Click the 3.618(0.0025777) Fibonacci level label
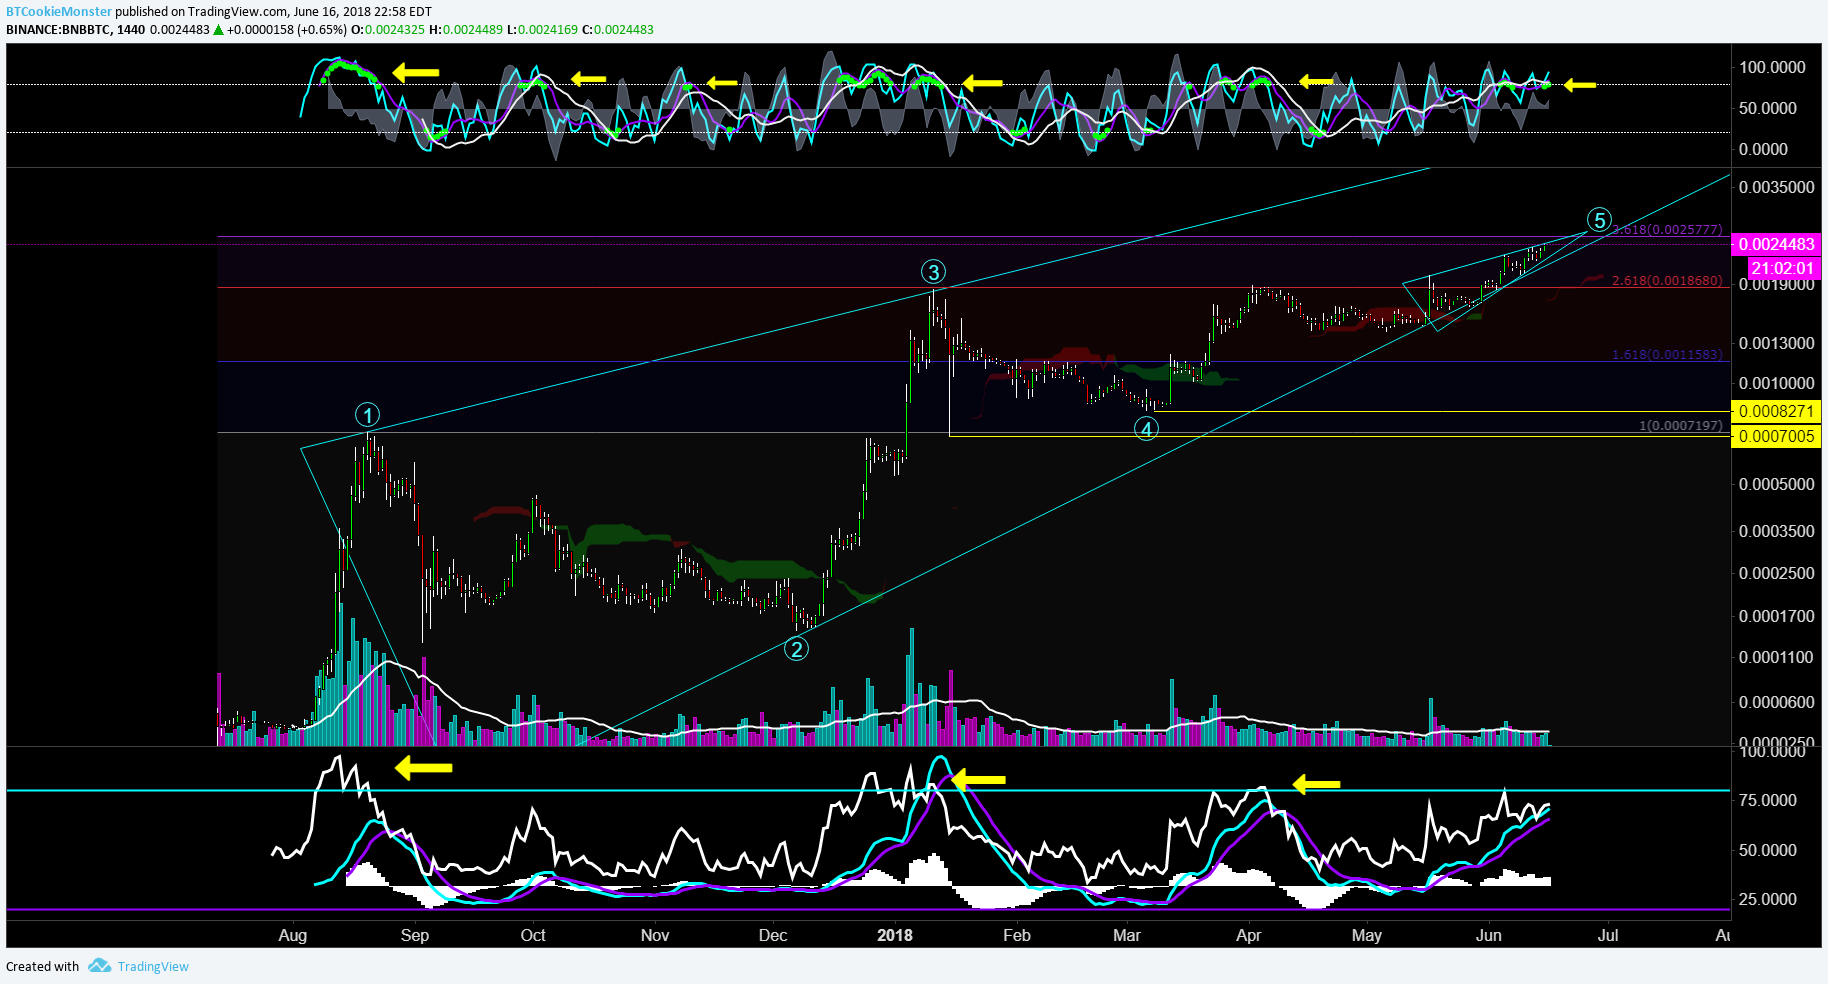 1668,230
